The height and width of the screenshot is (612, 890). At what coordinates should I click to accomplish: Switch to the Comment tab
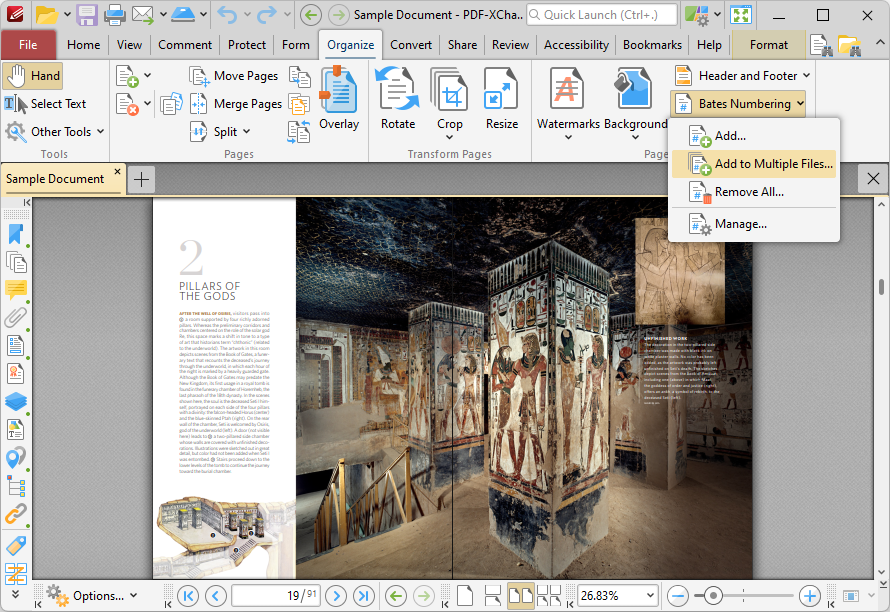point(184,45)
